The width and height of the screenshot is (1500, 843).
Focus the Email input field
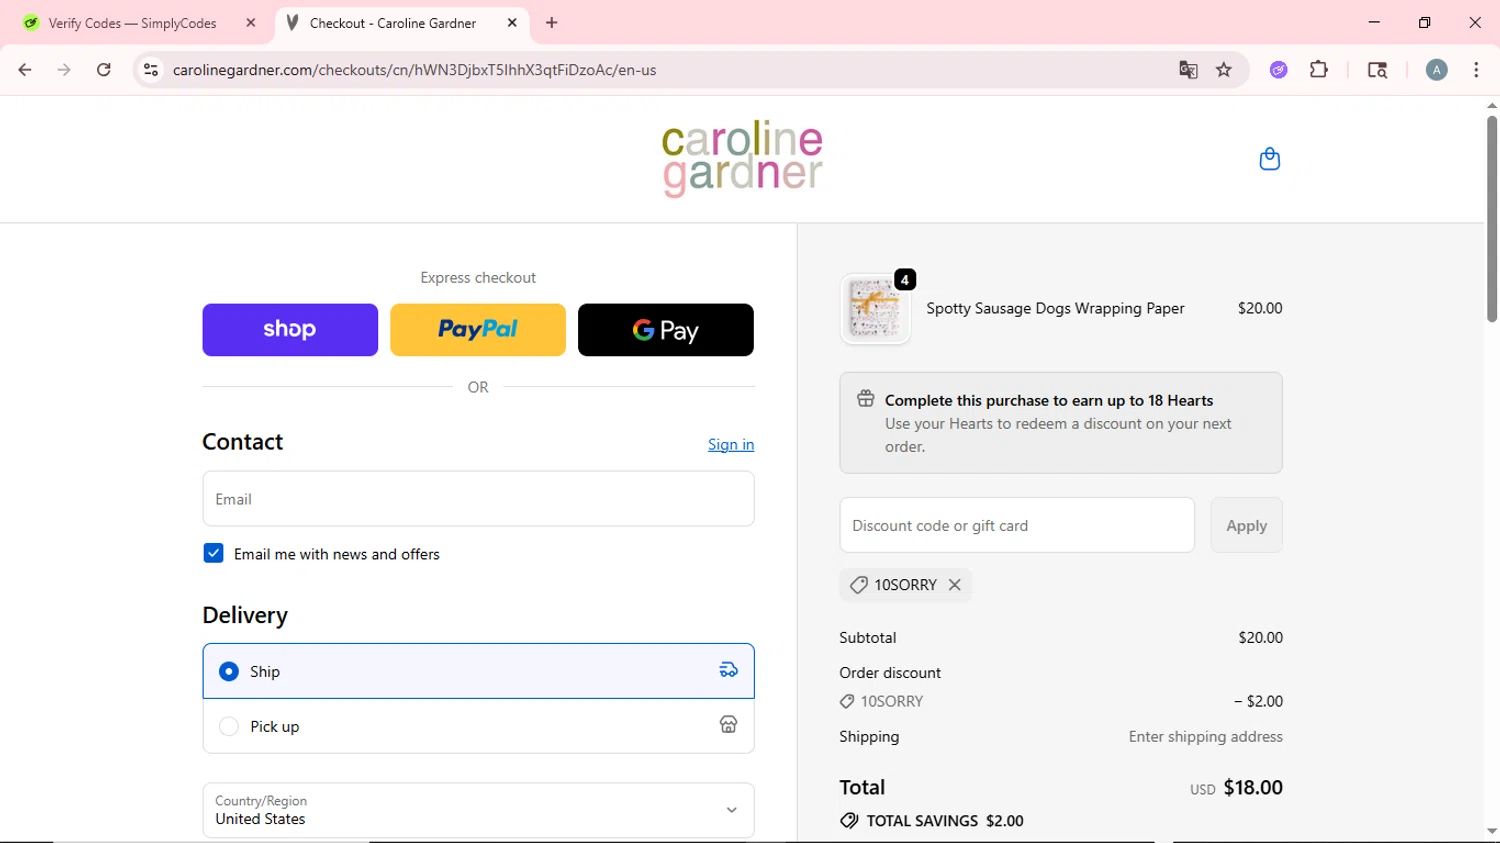478,499
